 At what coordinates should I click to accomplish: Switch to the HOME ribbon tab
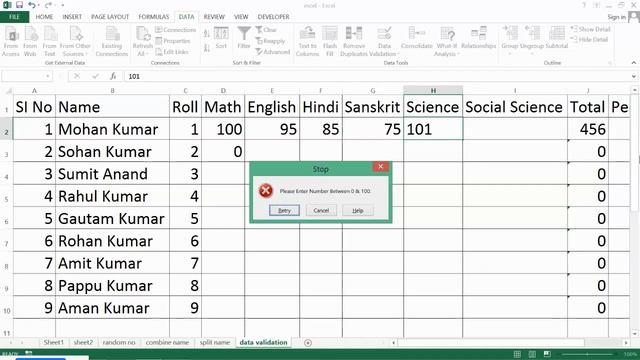coord(44,17)
